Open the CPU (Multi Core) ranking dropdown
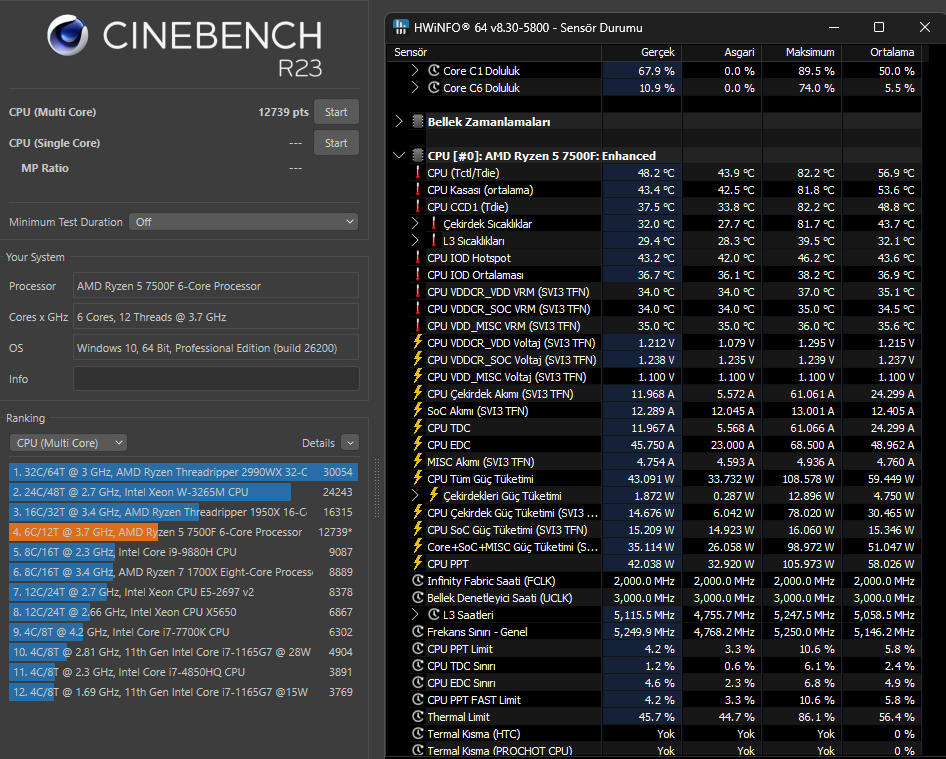This screenshot has width=946, height=759. (68, 443)
